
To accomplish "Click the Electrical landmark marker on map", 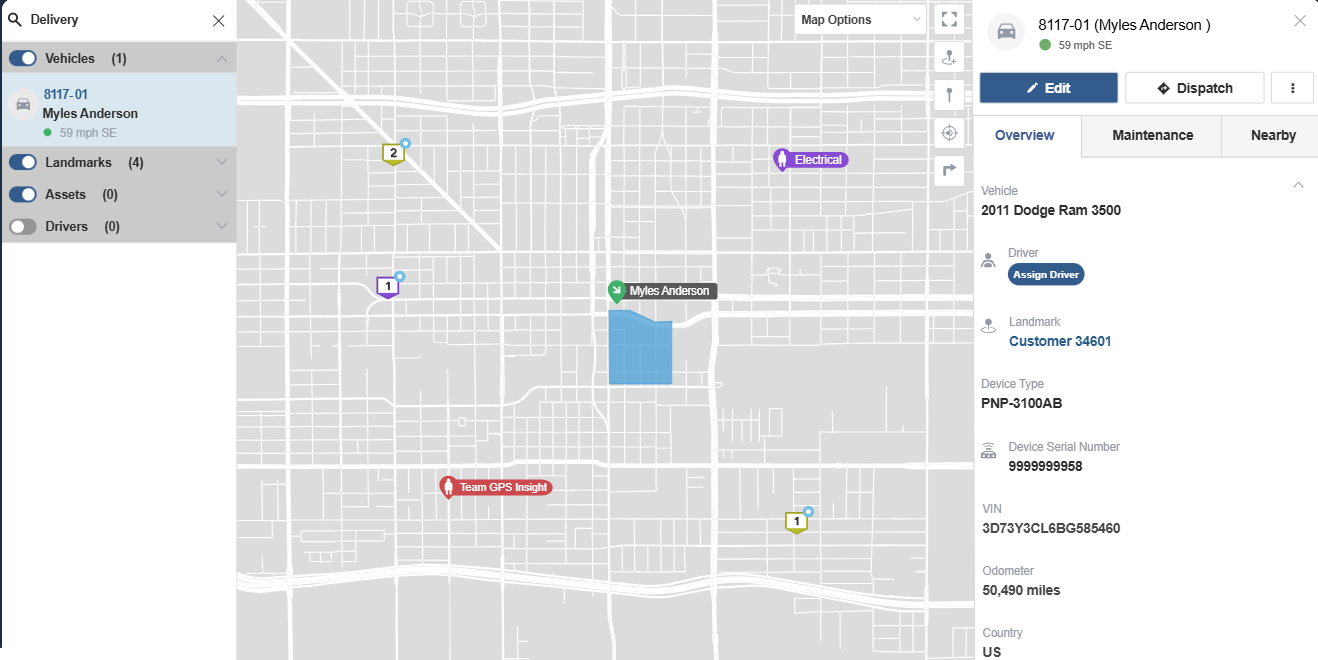I will [x=810, y=159].
